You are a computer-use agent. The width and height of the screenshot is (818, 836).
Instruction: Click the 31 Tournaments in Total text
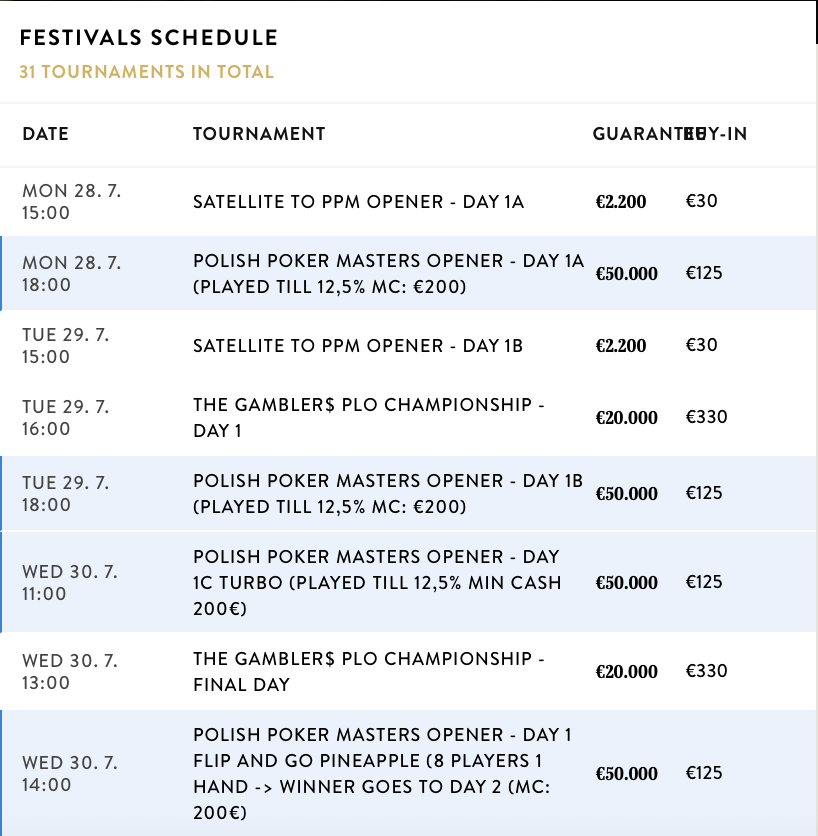[x=146, y=72]
